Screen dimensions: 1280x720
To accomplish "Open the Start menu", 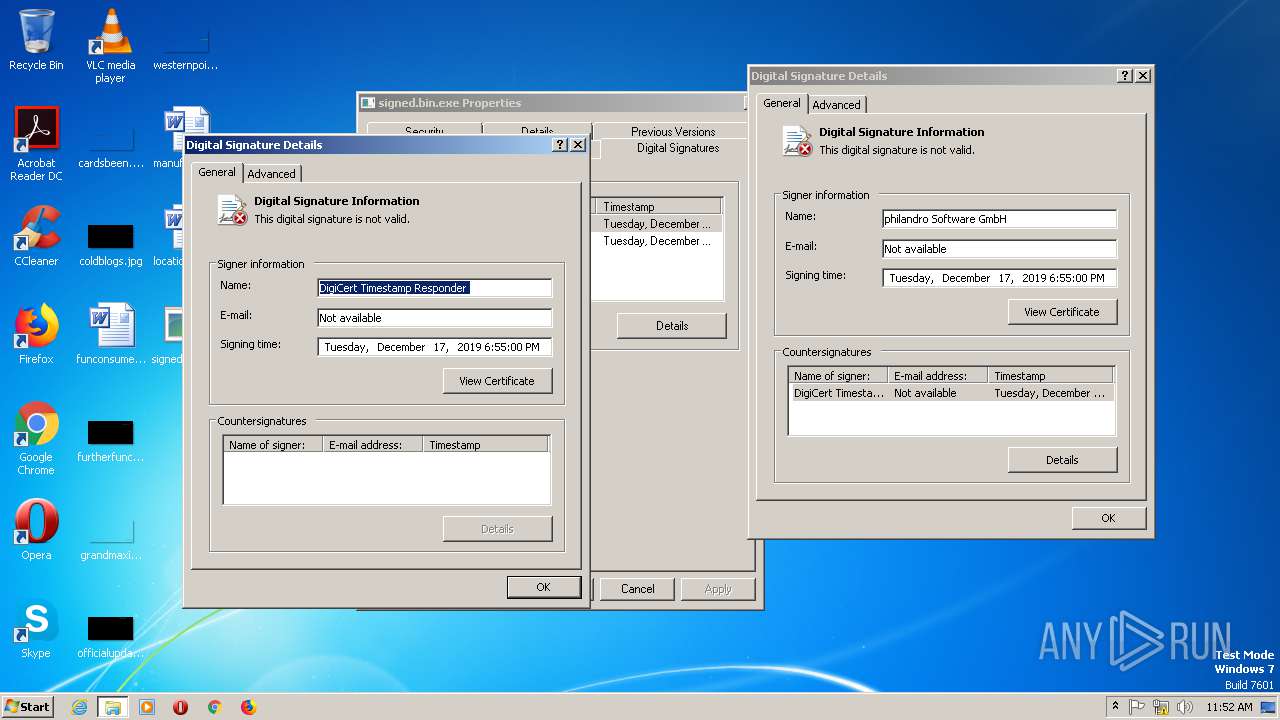I will point(27,706).
